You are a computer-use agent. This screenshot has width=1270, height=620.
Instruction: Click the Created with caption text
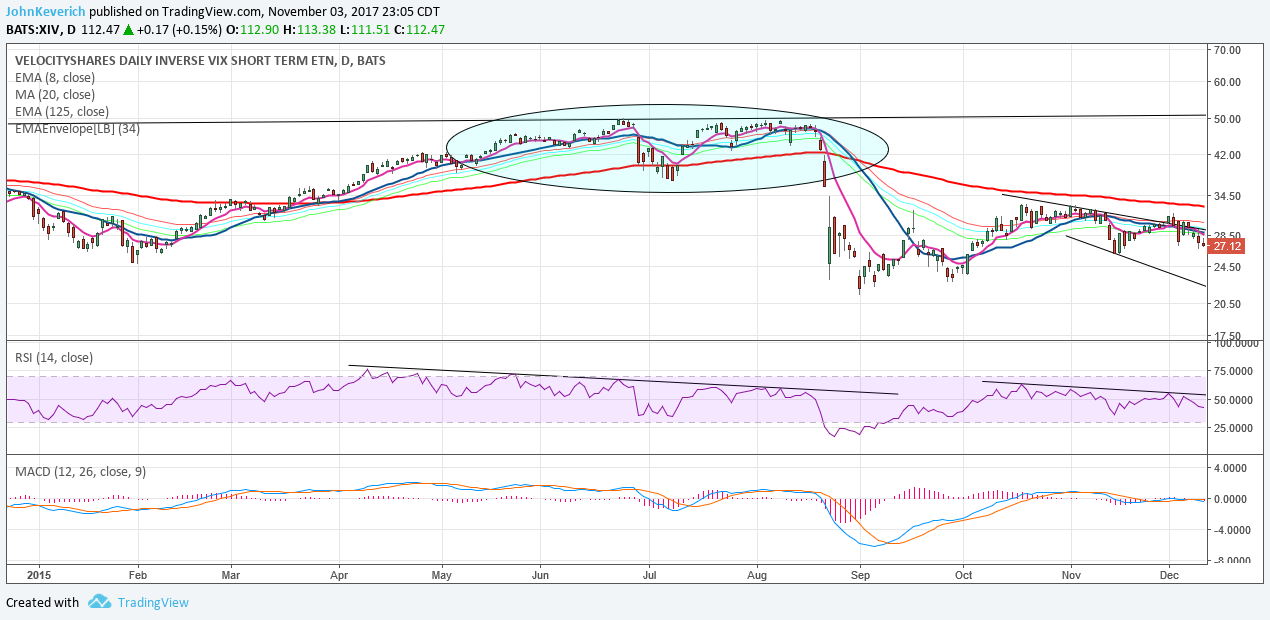tap(42, 602)
